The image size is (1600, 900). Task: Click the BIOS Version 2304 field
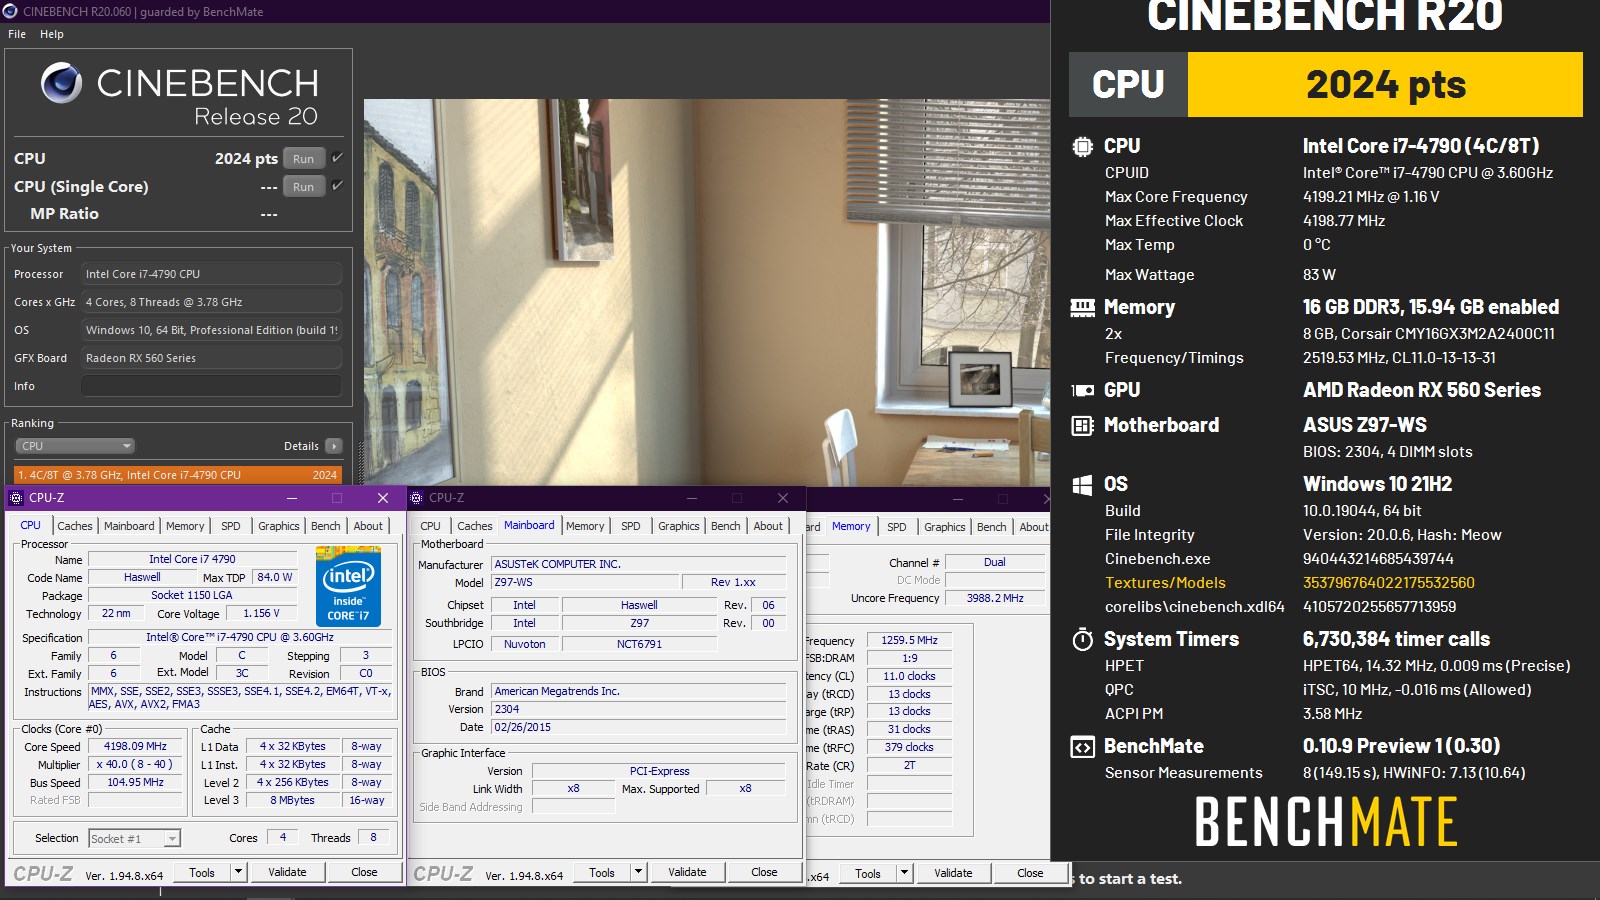(x=638, y=709)
